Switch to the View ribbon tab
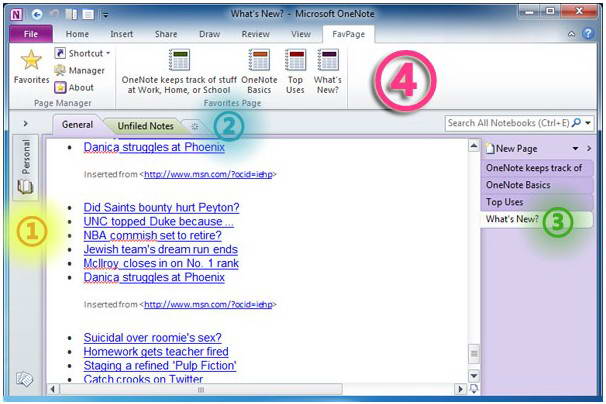The width and height of the screenshot is (606, 404). point(301,34)
